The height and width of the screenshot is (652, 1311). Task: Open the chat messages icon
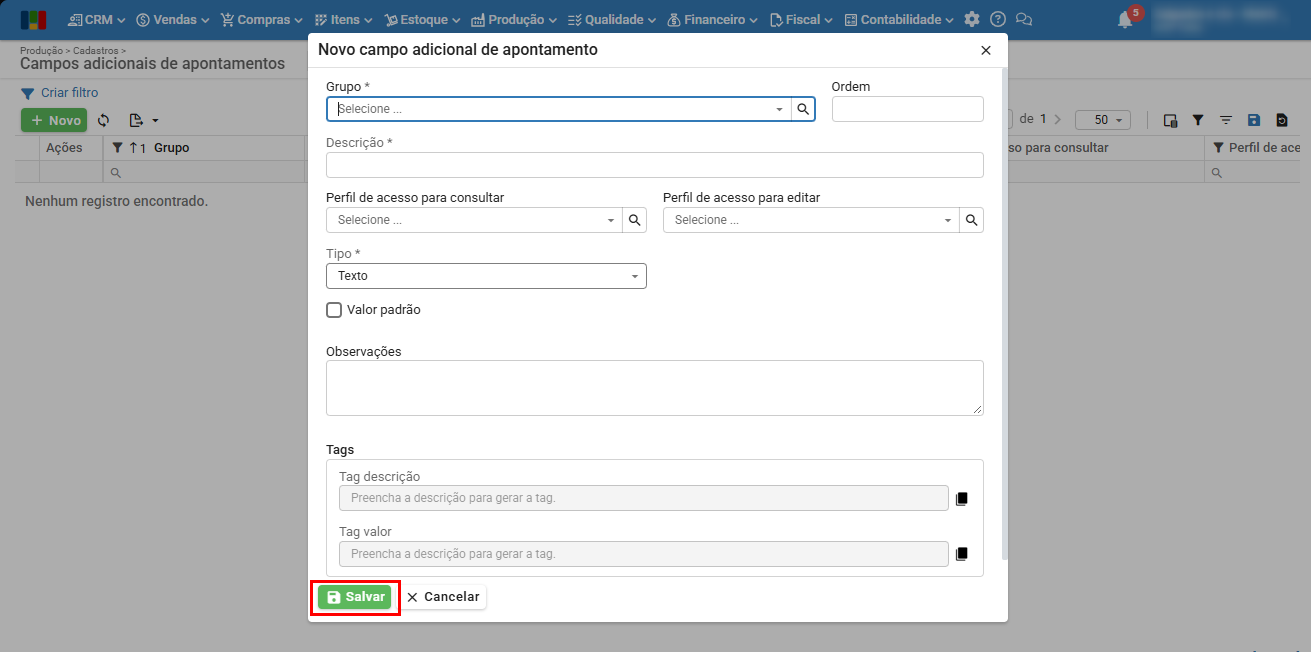tap(1023, 20)
